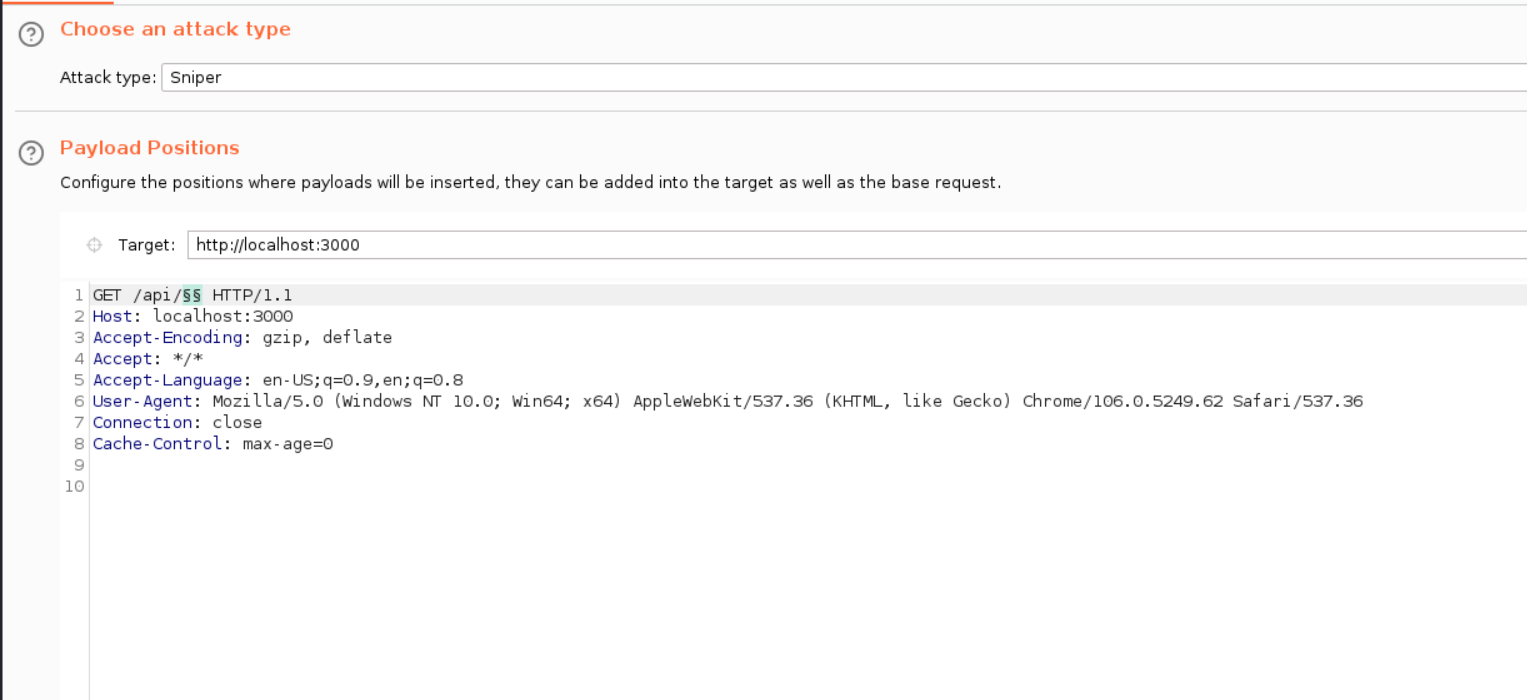Viewport: 1527px width, 700px height.
Task: Click the Connection: close header line
Action: 177,422
